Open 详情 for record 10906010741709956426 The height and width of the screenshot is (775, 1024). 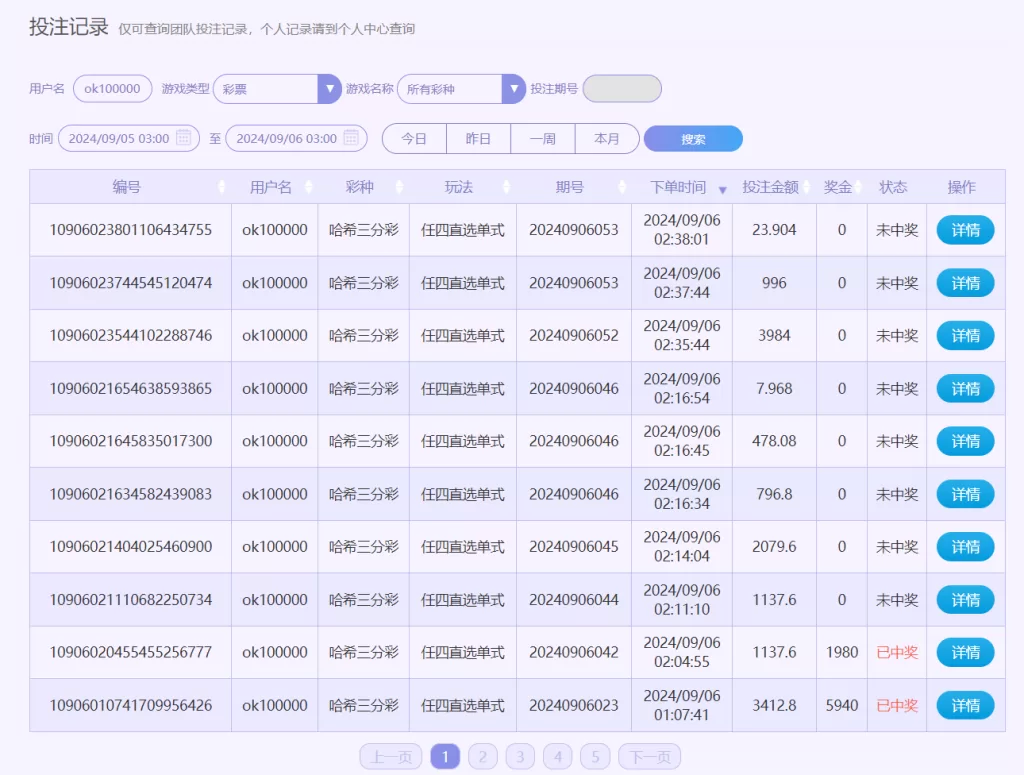(965, 705)
